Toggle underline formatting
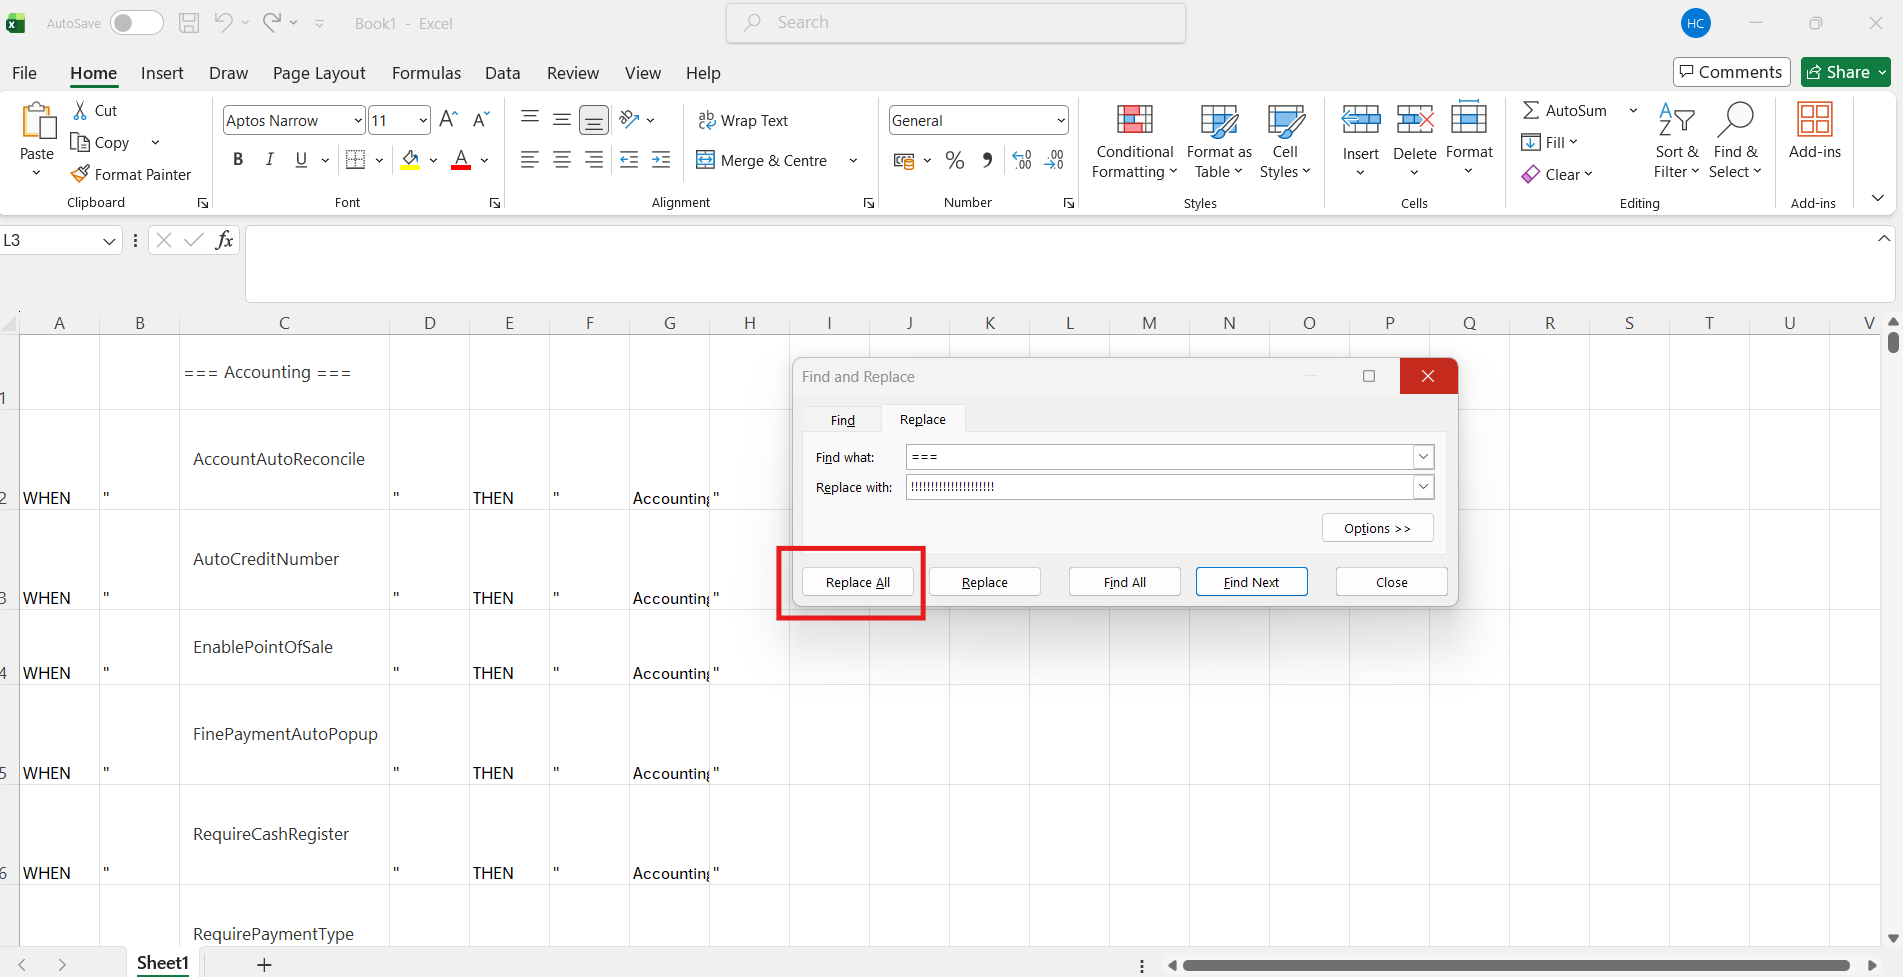The image size is (1903, 977). [x=301, y=160]
